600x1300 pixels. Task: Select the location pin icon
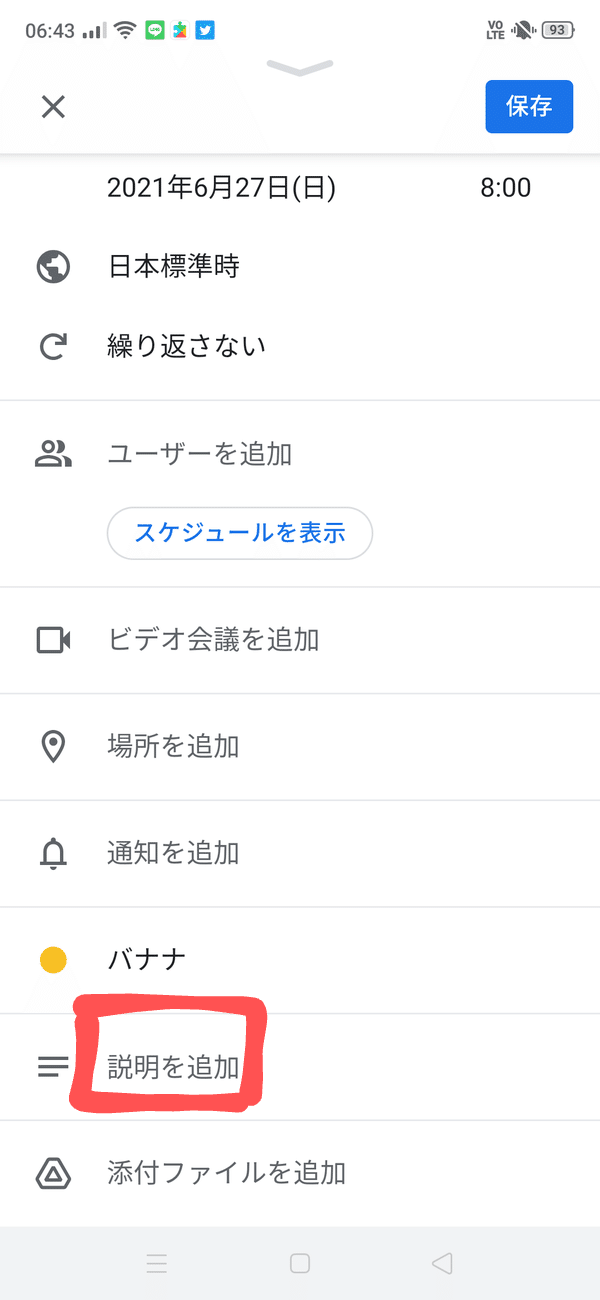(x=52, y=747)
